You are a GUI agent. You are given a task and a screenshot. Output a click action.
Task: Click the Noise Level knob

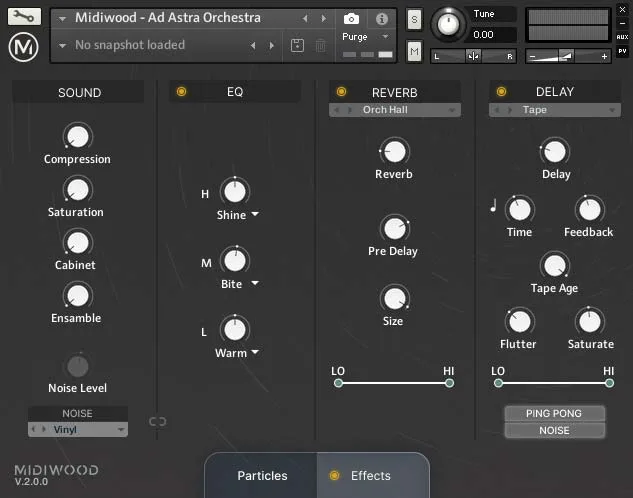coord(78,366)
